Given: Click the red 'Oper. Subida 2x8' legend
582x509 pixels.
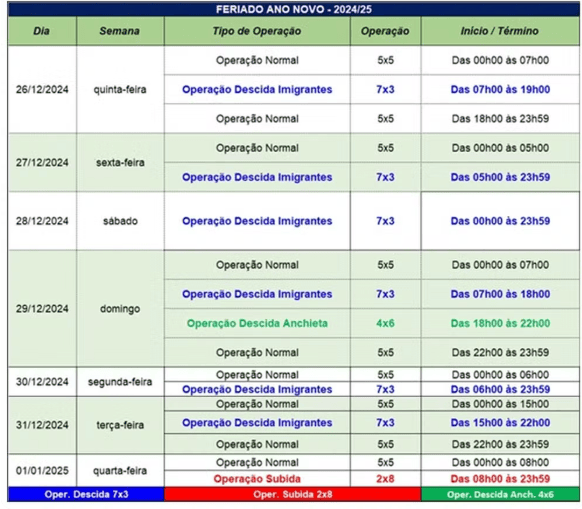Looking at the screenshot, I should [x=292, y=494].
